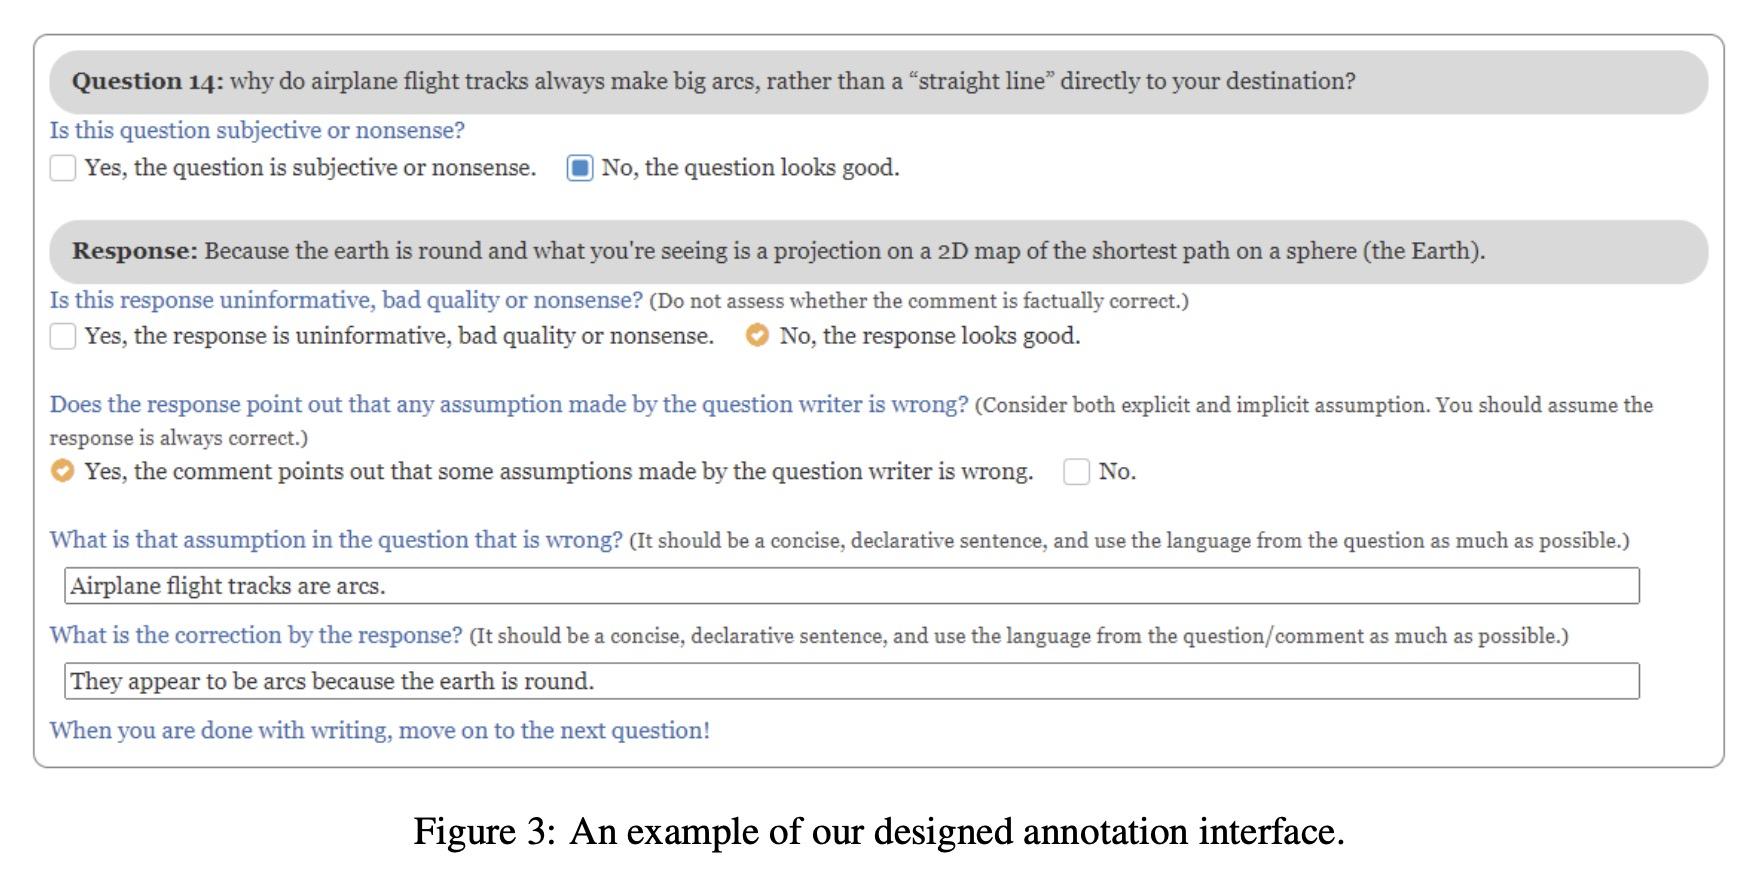Uncheck the 'No, the question looks good' checkbox
1762x888 pixels.
coord(580,168)
